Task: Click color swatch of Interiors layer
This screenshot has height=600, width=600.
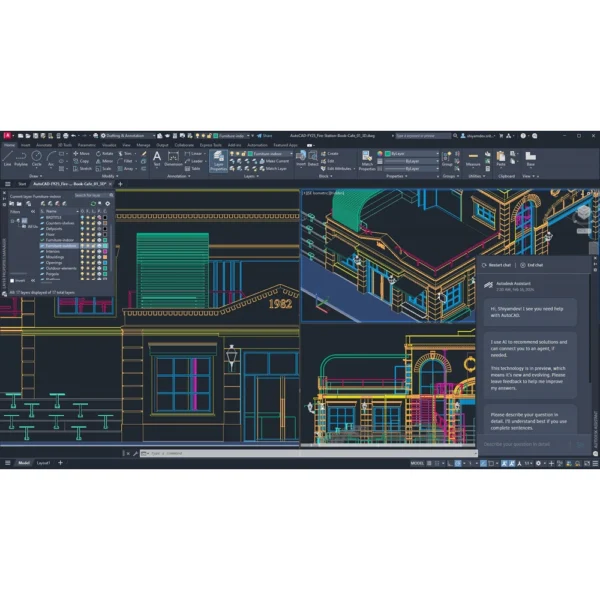Action: pyautogui.click(x=105, y=251)
